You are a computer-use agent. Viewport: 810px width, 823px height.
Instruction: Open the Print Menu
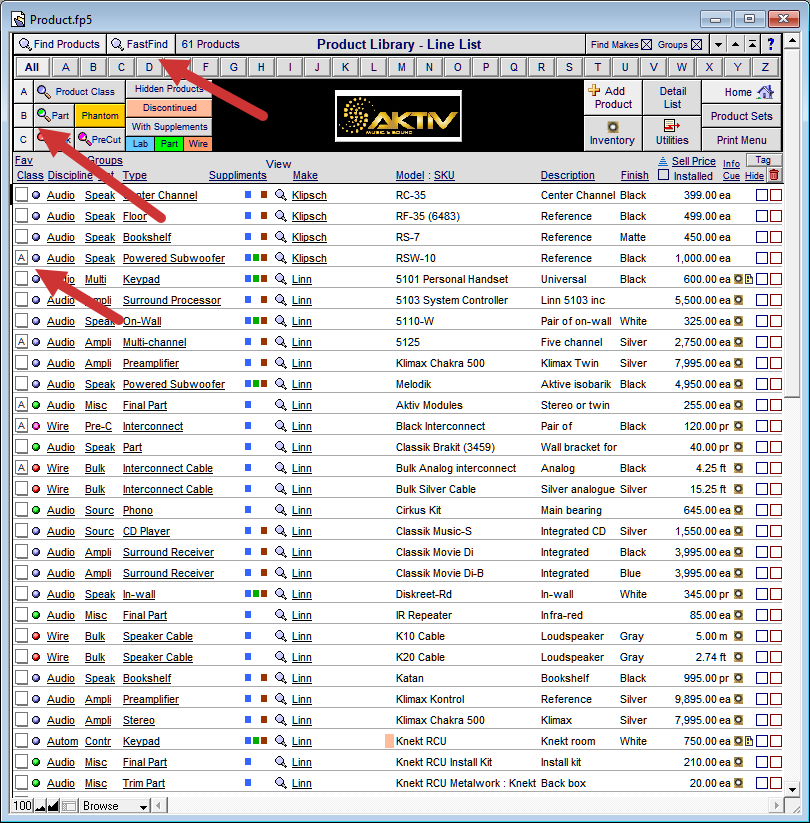pos(741,140)
